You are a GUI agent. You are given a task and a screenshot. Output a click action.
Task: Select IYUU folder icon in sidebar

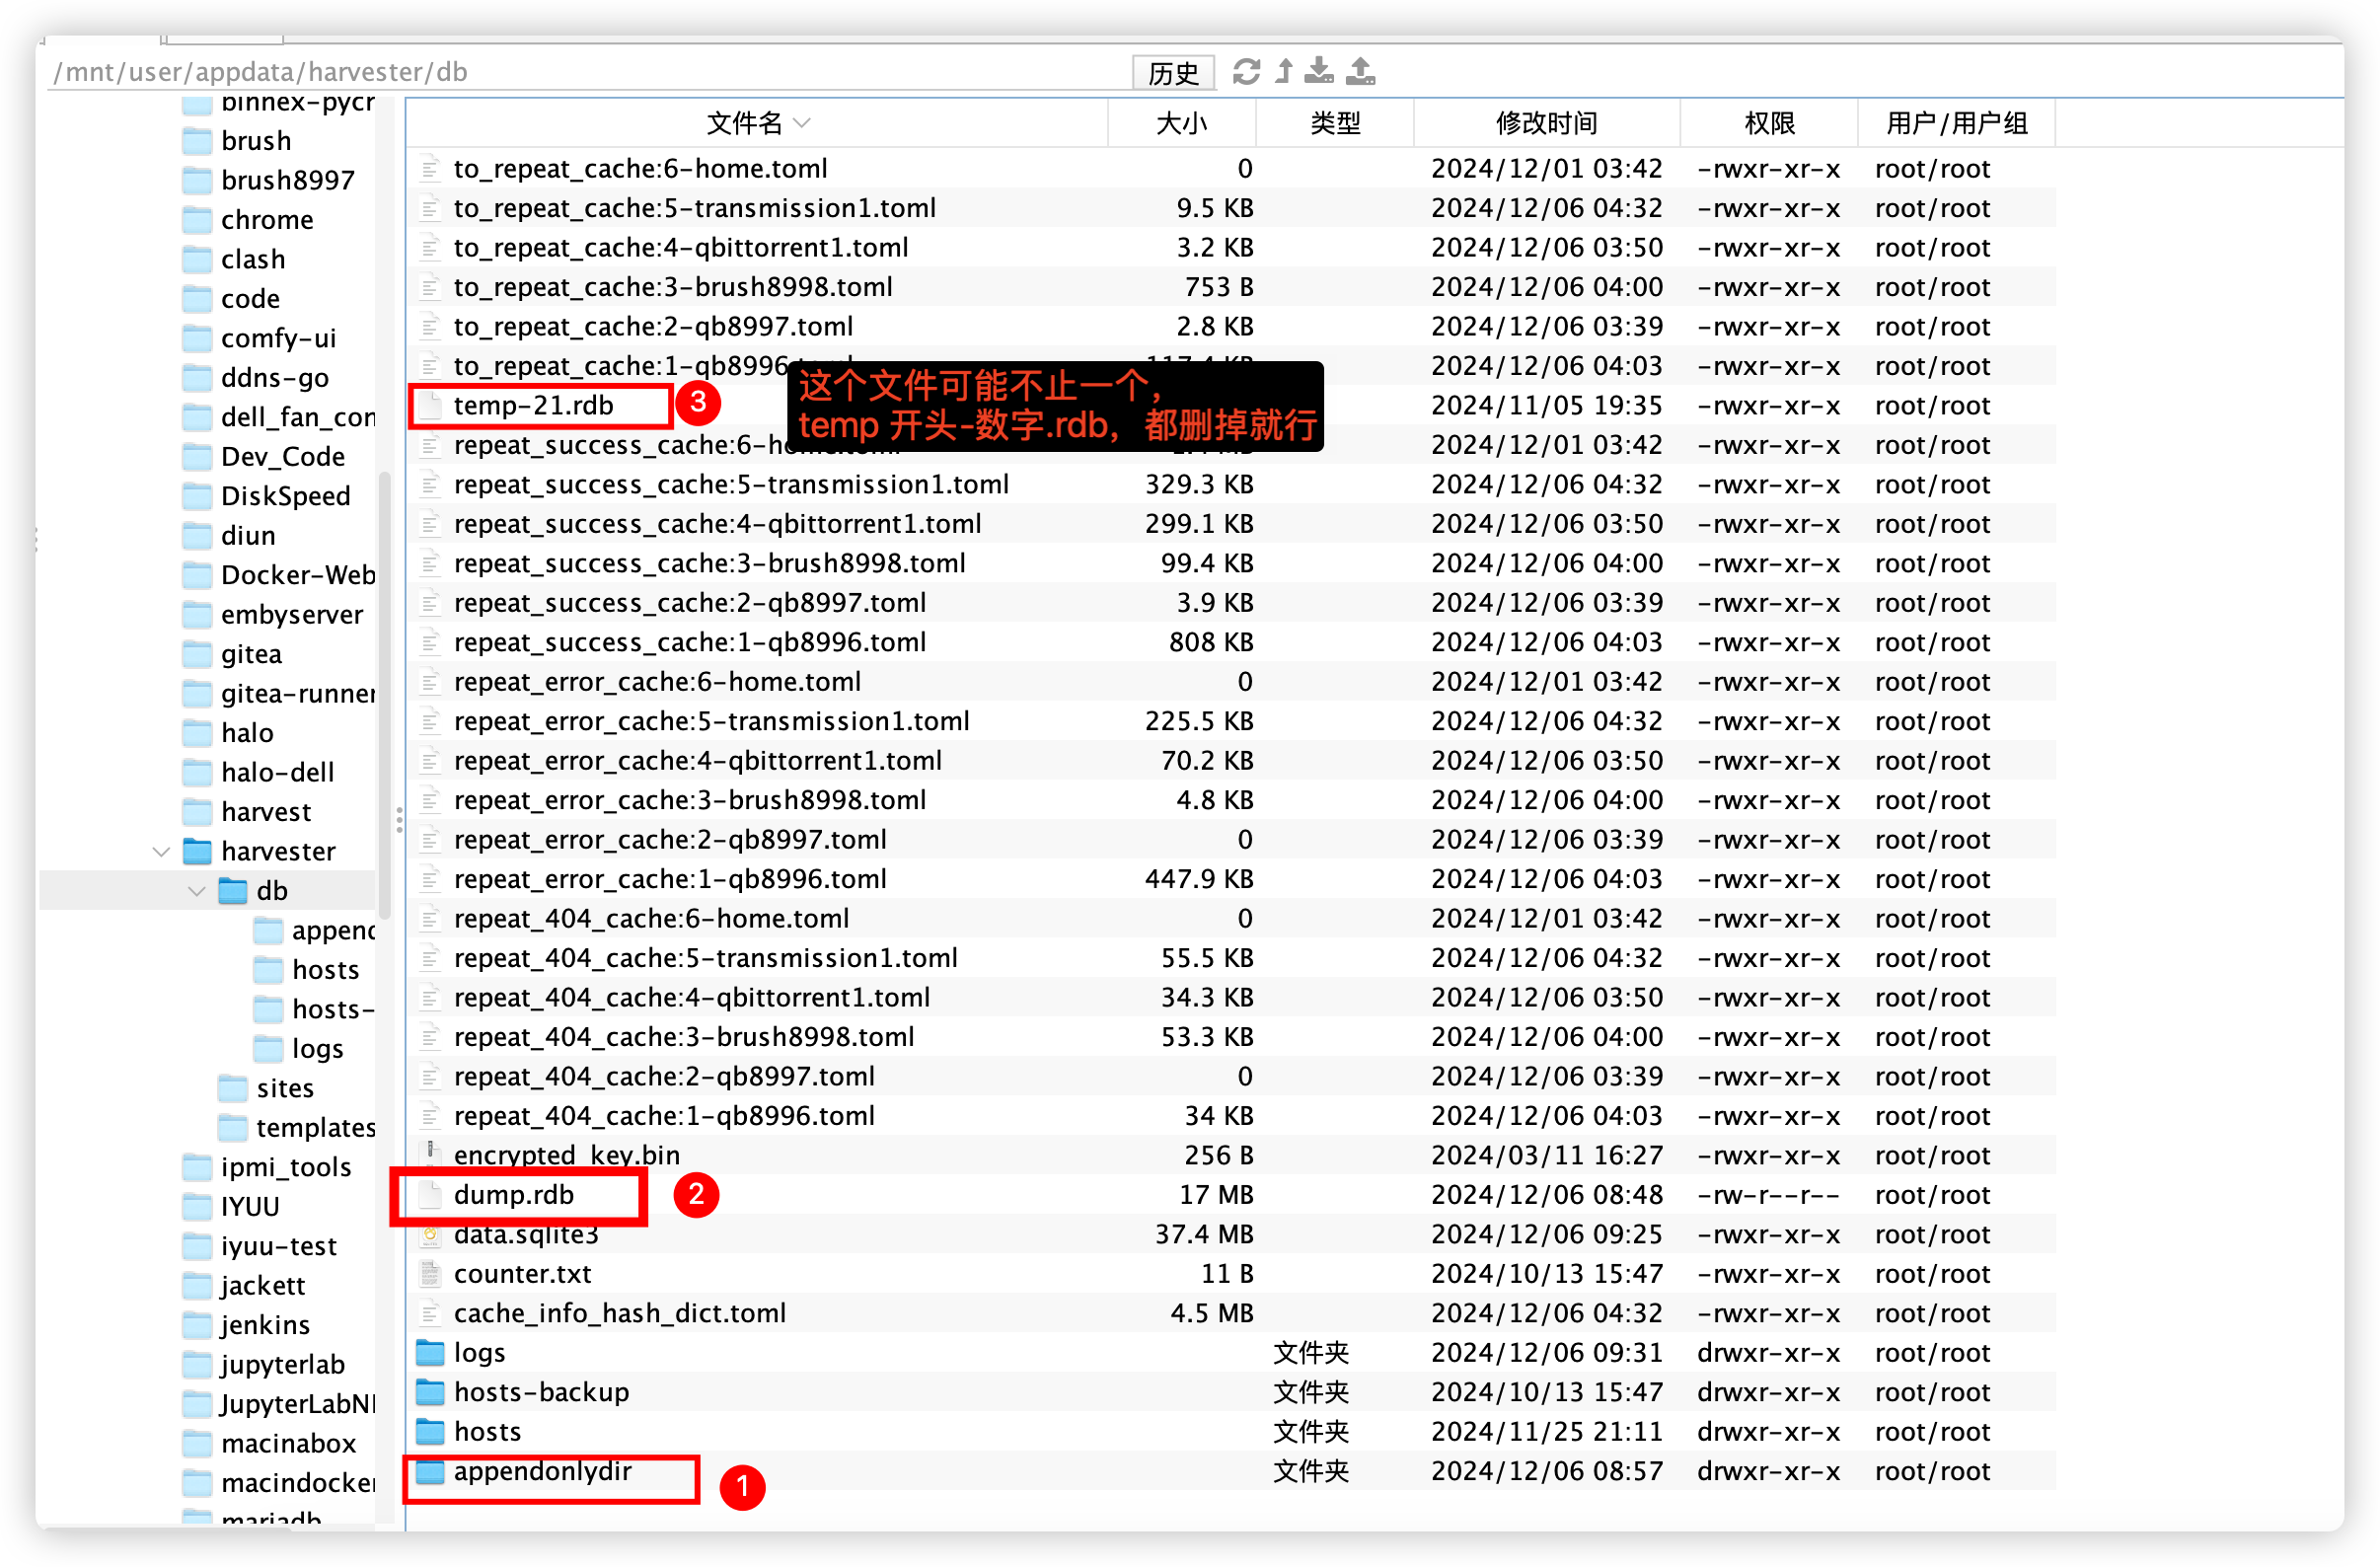[x=198, y=1207]
